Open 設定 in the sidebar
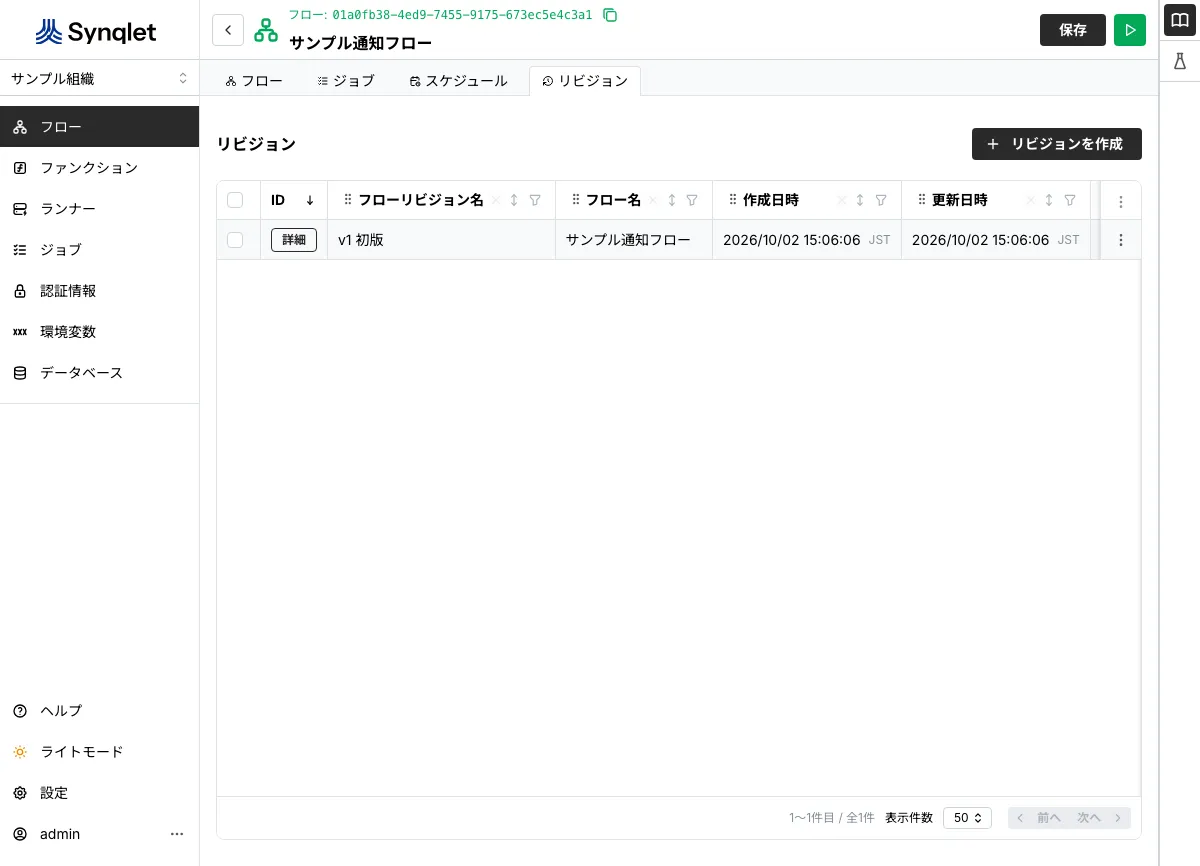Viewport: 1200px width, 866px height. 99,793
